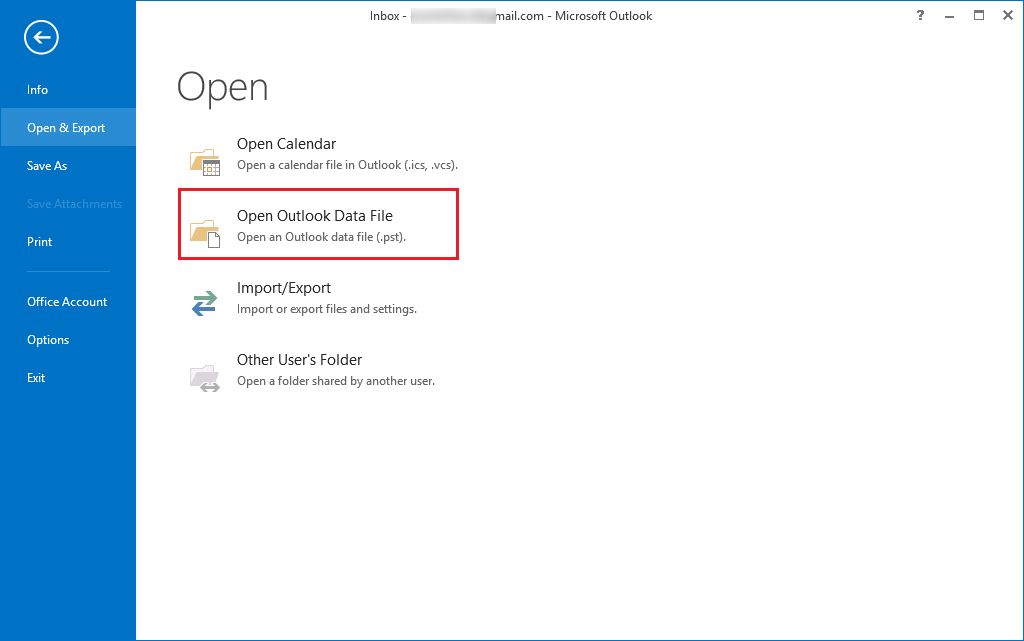Click the Open Calendar folder icon
This screenshot has width=1024, height=641.
[x=205, y=161]
